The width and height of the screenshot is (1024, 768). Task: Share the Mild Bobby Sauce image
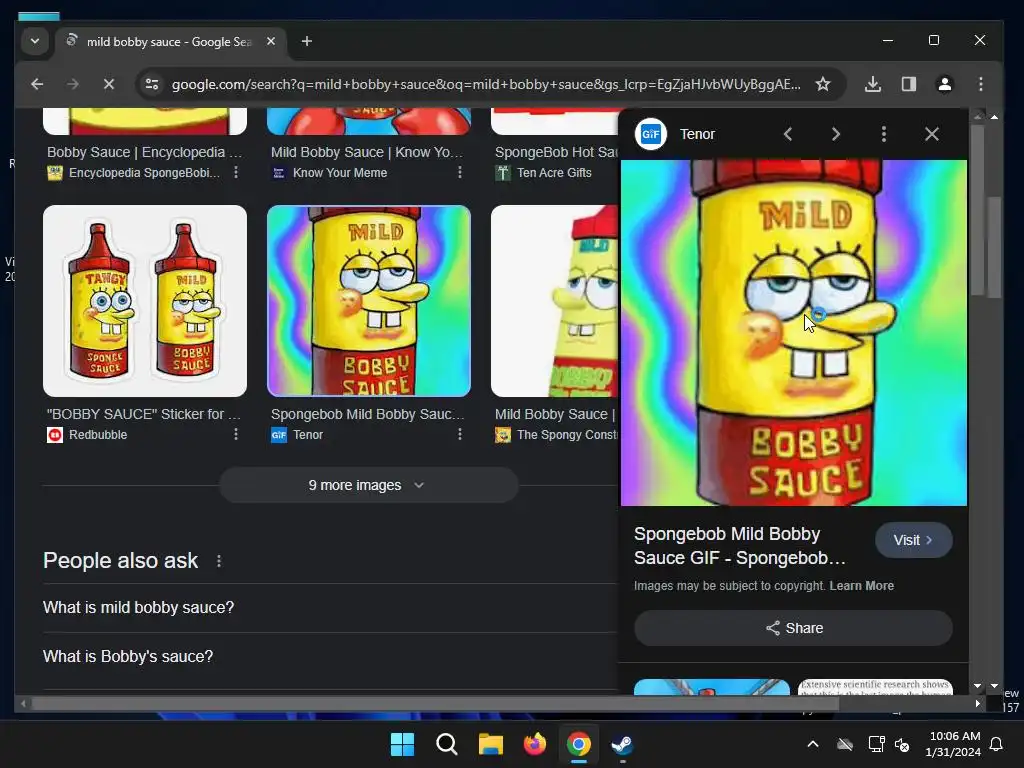click(x=793, y=628)
